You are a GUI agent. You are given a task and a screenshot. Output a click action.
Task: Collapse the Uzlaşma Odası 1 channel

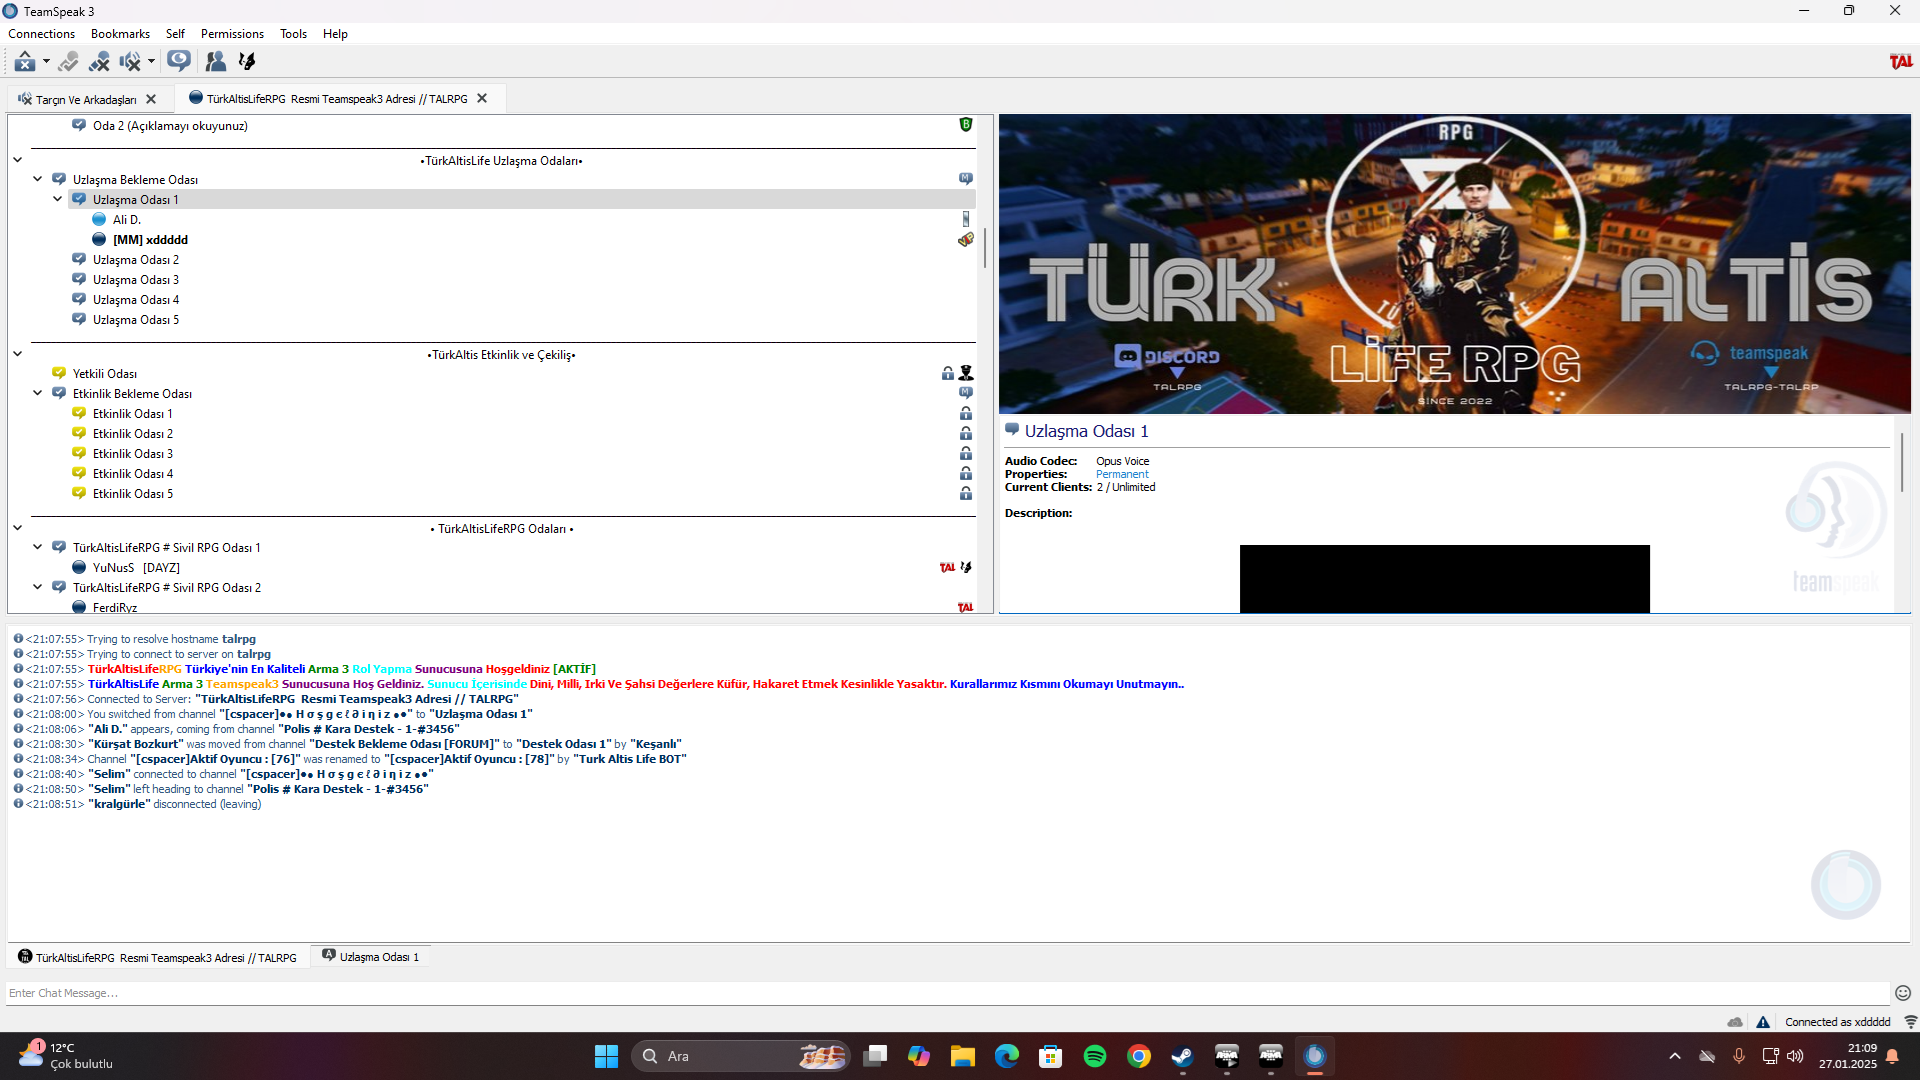click(58, 200)
